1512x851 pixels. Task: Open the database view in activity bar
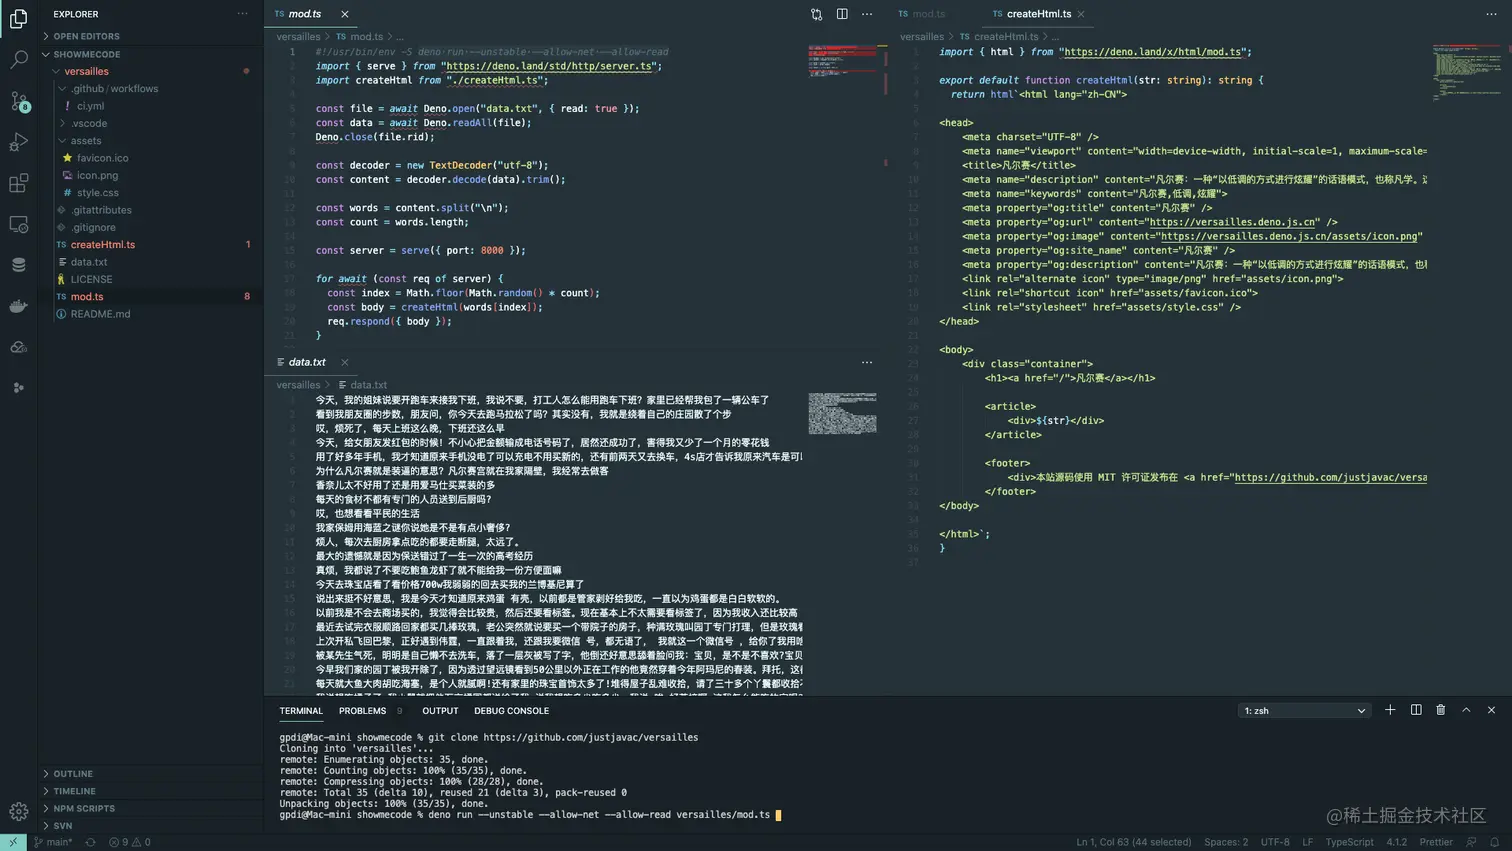[18, 265]
